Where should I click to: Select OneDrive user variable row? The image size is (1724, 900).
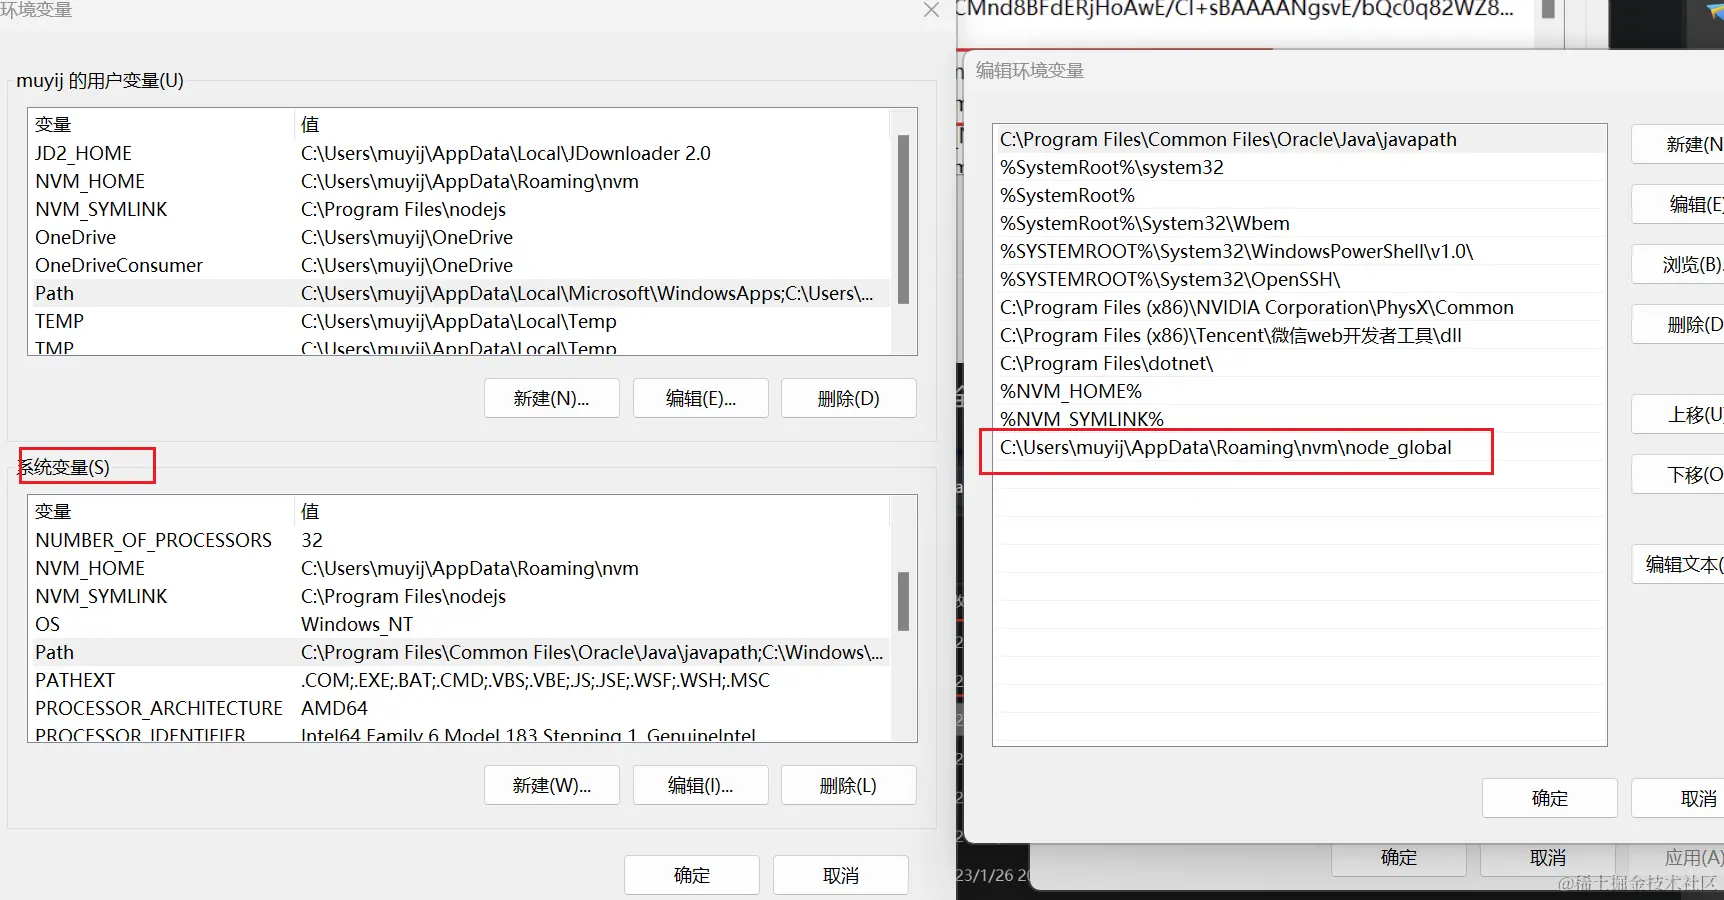459,237
